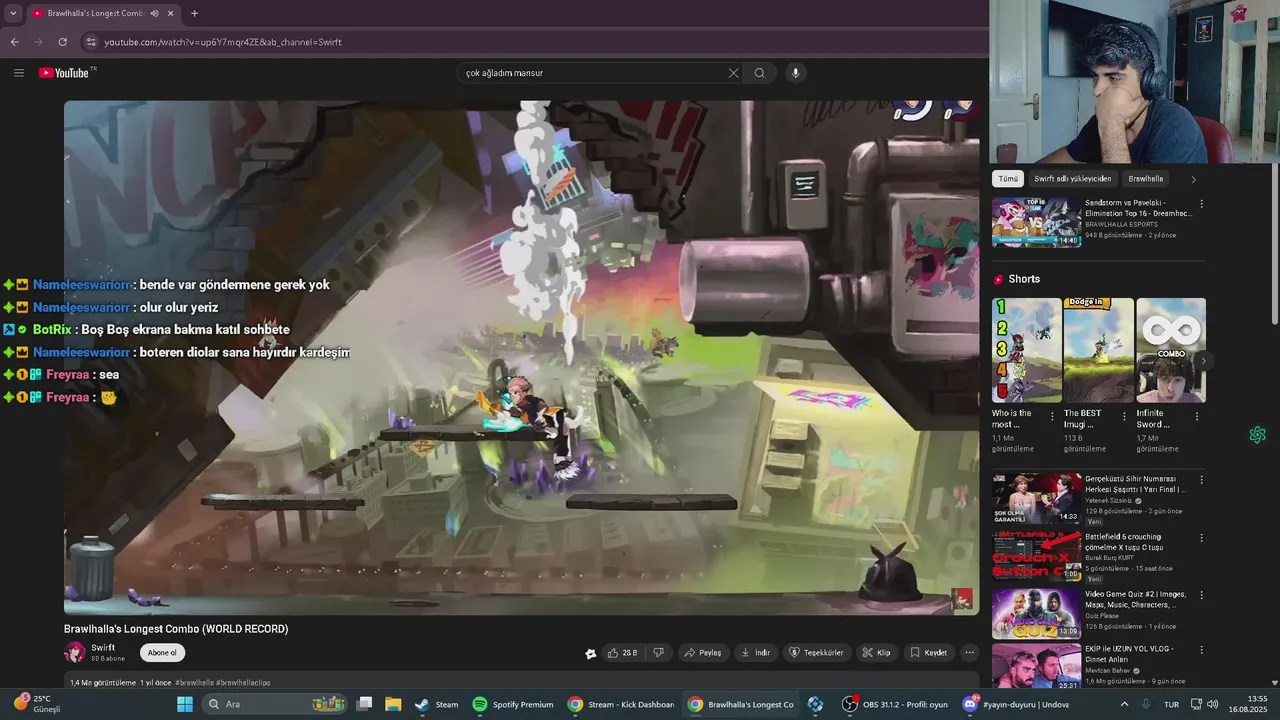Image resolution: width=1280 pixels, height=720 pixels.
Task: Open the Infinite Sword combo short
Action: [x=1170, y=350]
